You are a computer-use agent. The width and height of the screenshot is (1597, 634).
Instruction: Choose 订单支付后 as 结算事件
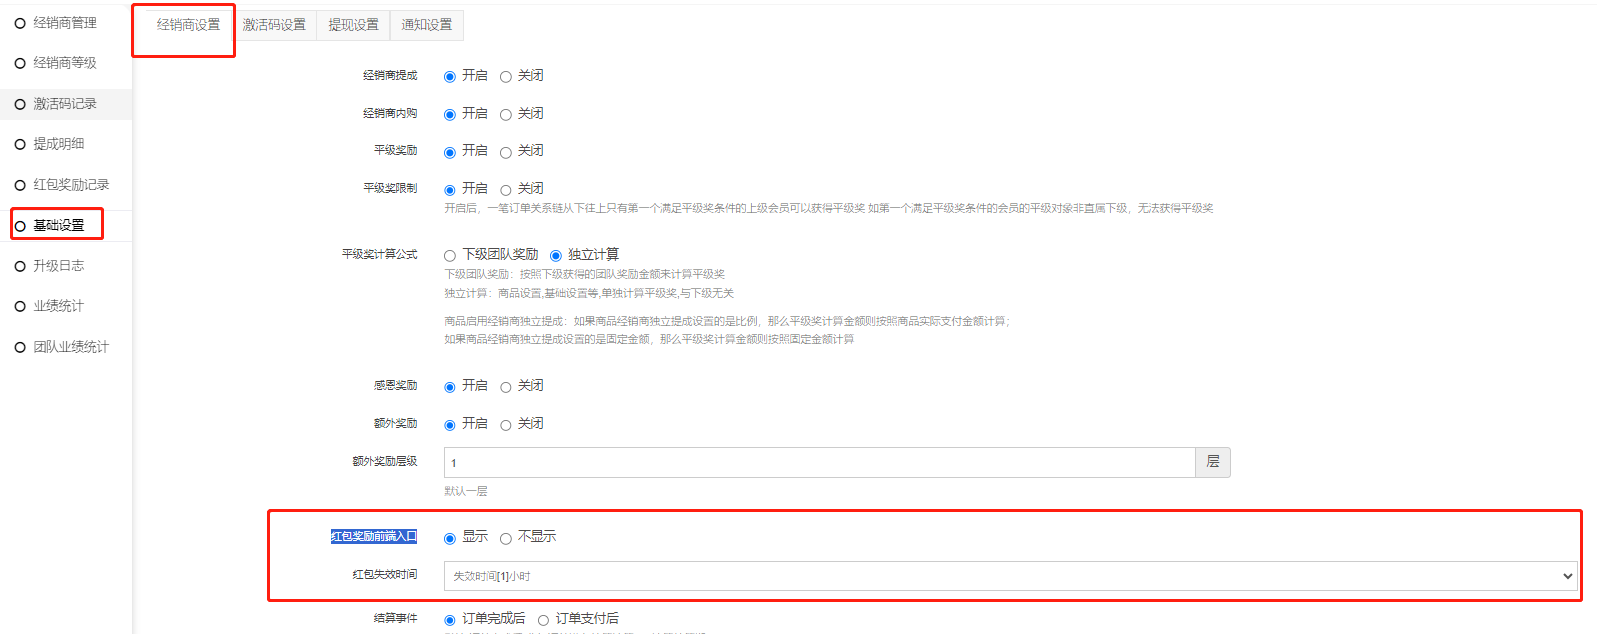tap(544, 620)
